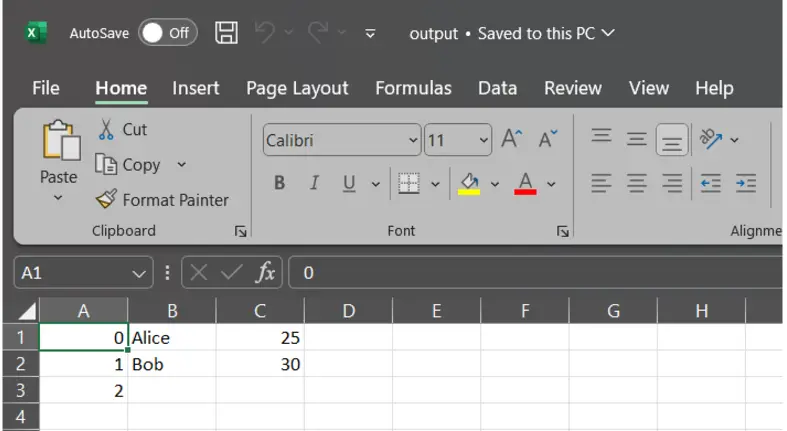The height and width of the screenshot is (431, 787).
Task: Open the Undo history dropdown arrow
Action: tap(289, 33)
